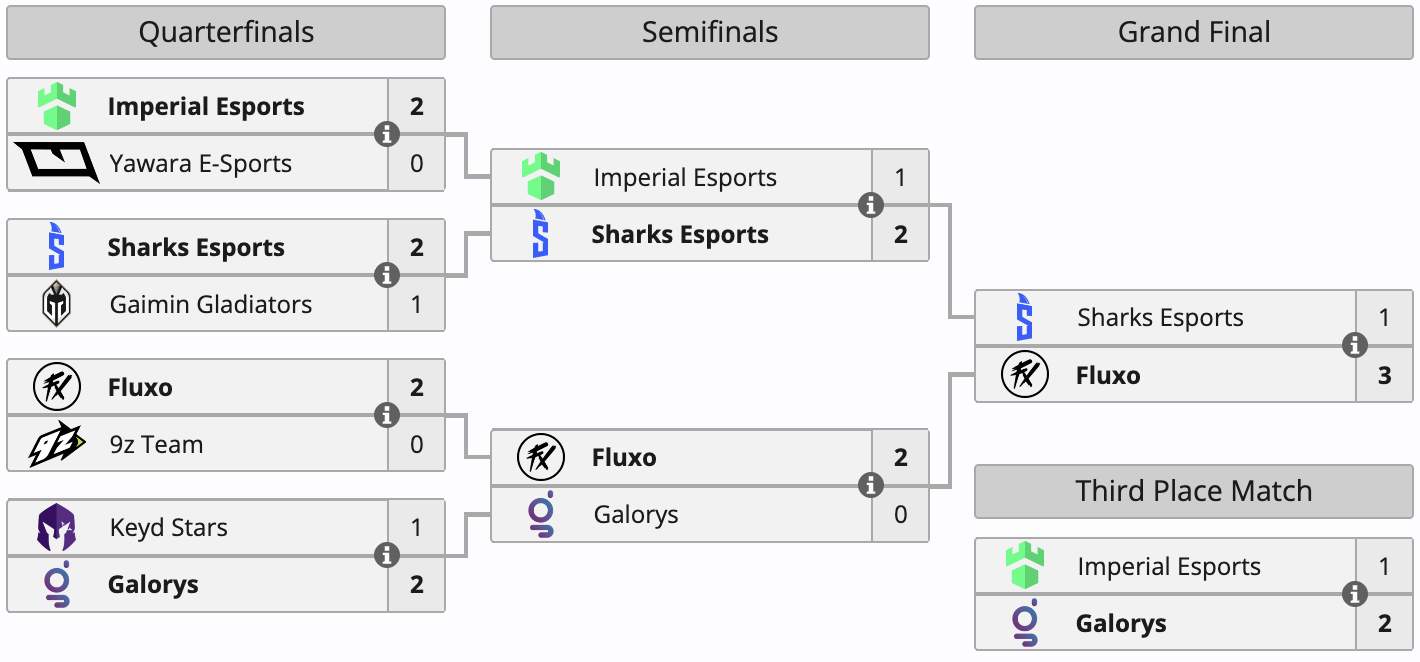
Task: Open the Gaimin Gladiators team link
Action: (211, 304)
